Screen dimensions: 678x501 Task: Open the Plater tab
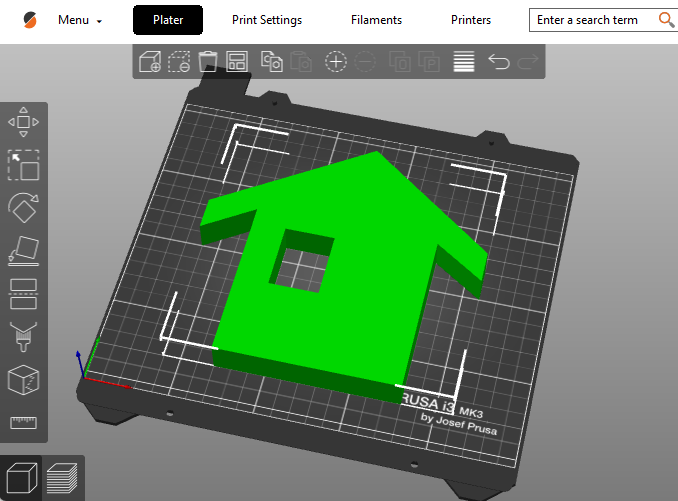point(168,20)
